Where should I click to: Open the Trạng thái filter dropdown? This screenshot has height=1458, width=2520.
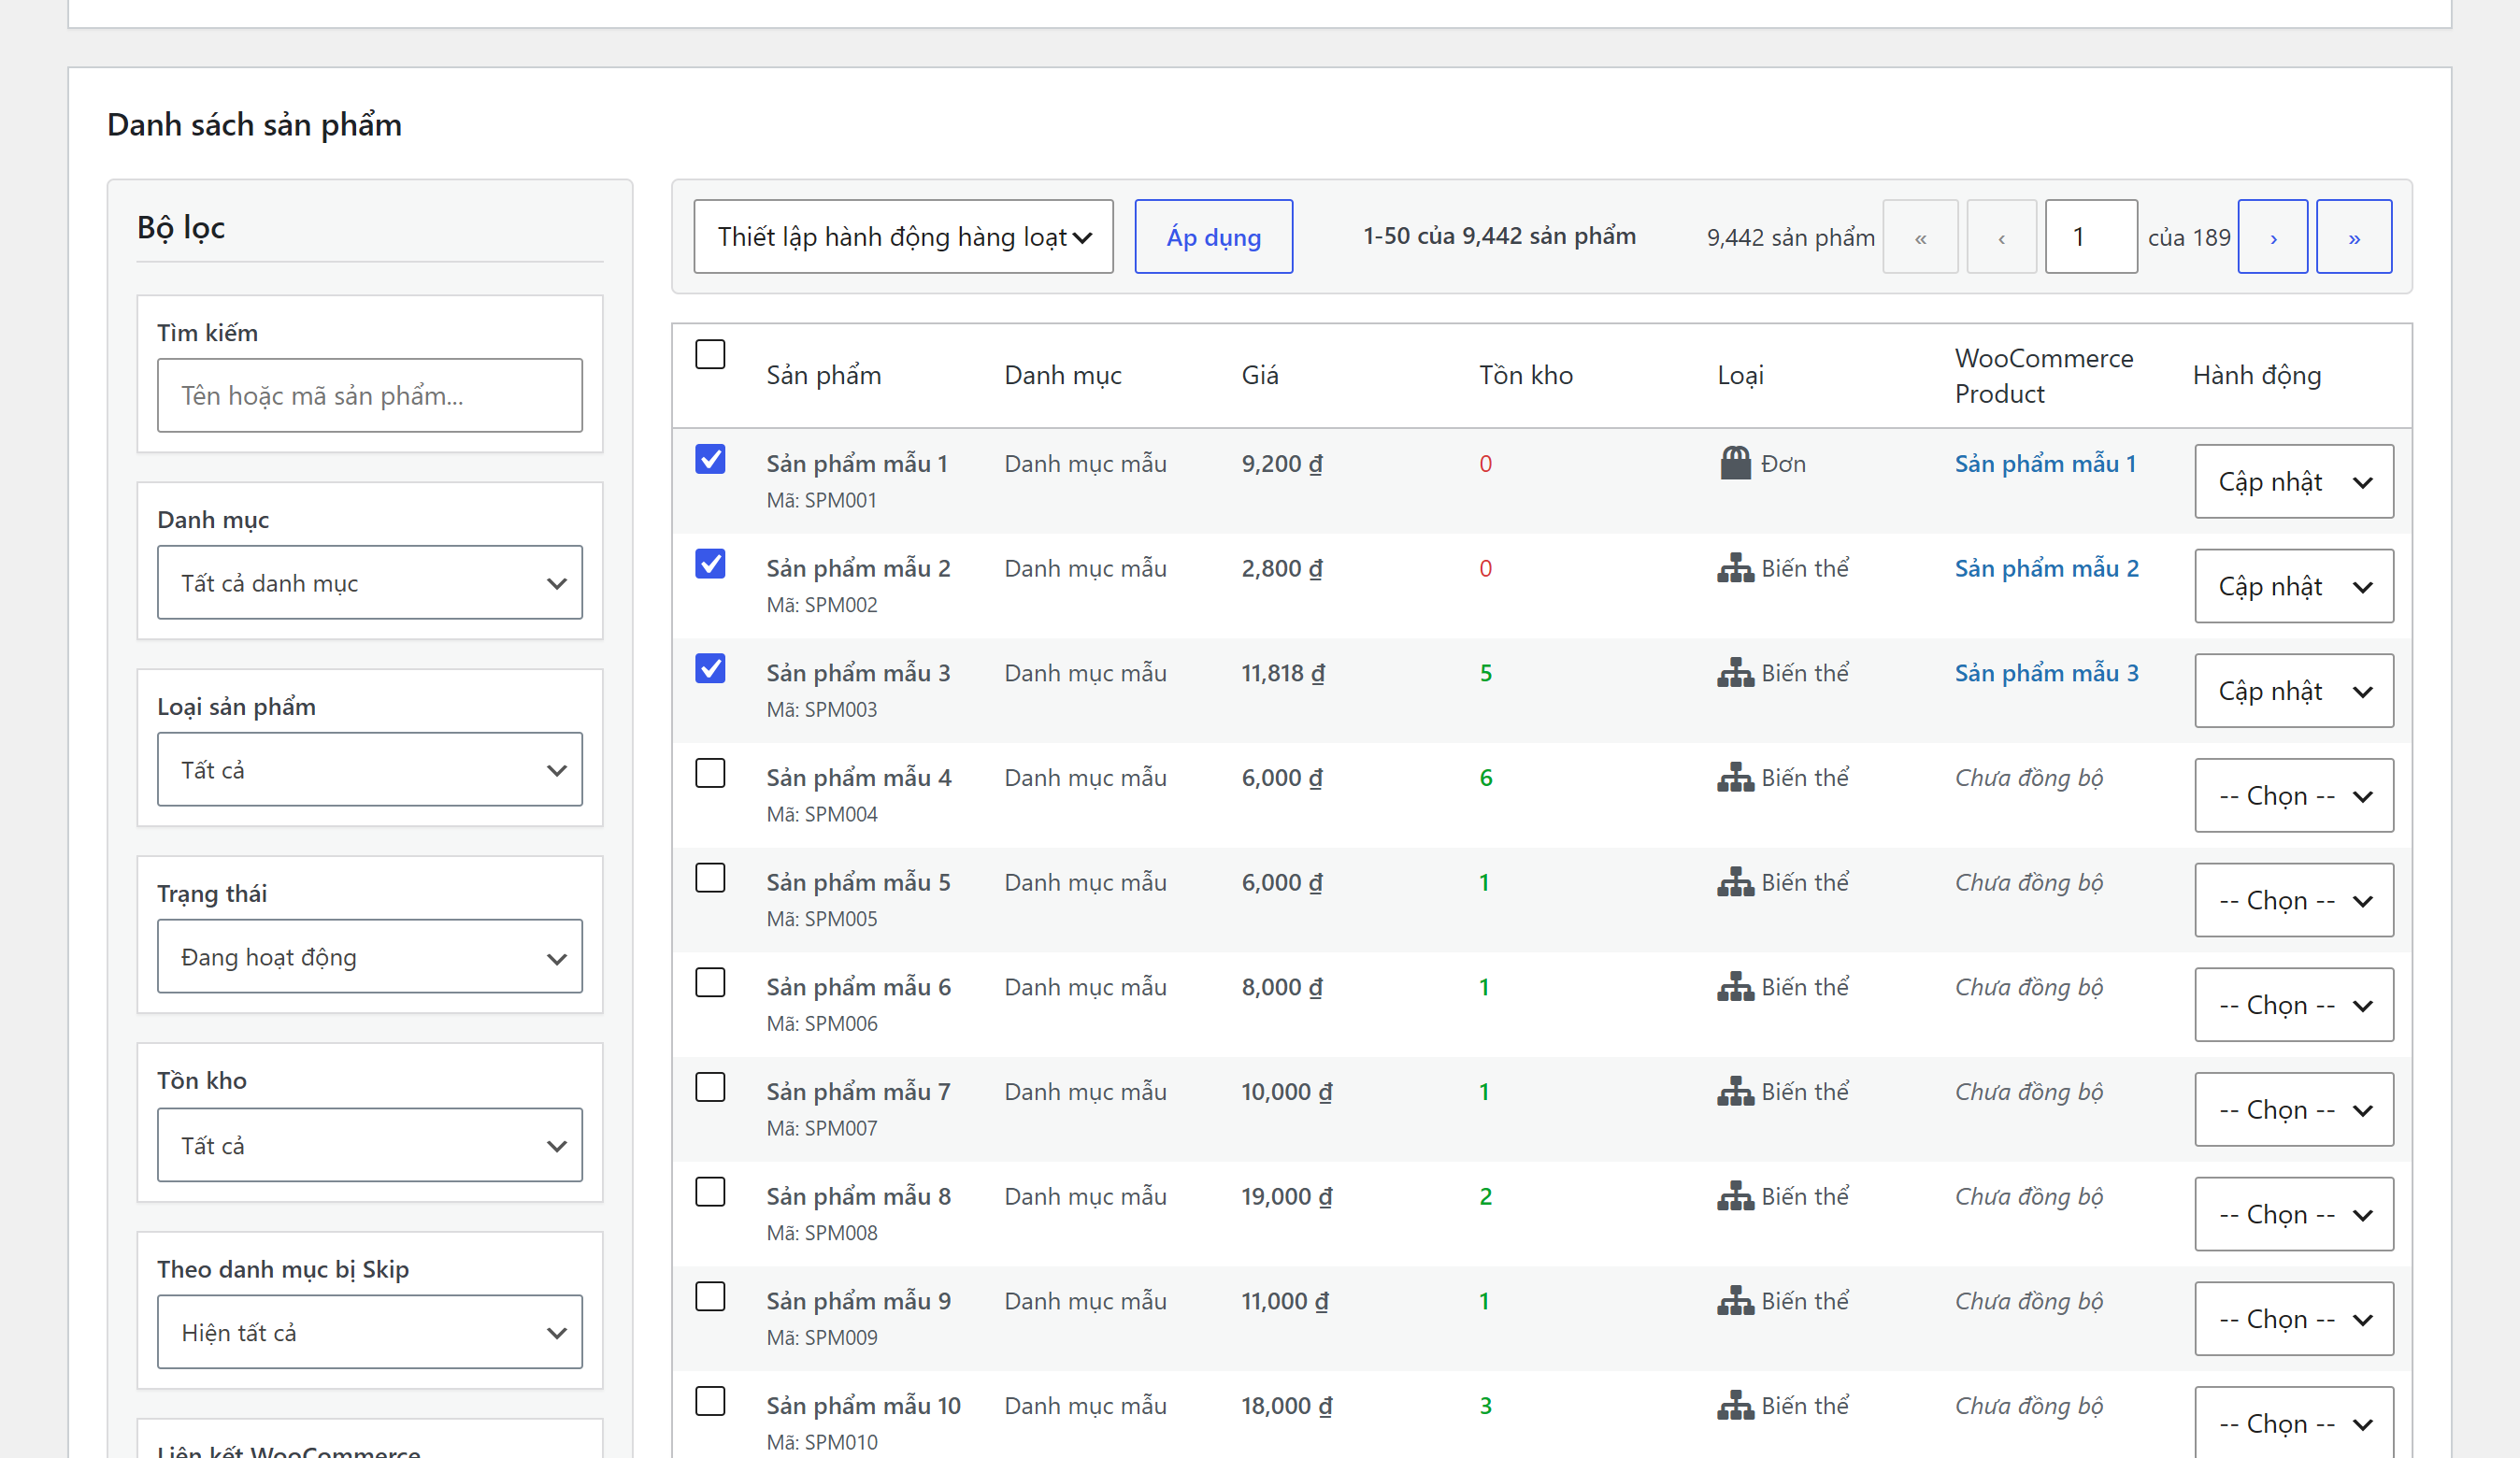click(x=370, y=957)
